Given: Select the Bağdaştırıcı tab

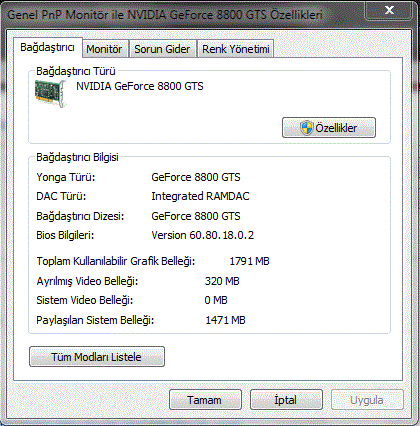Looking at the screenshot, I should pyautogui.click(x=47, y=47).
